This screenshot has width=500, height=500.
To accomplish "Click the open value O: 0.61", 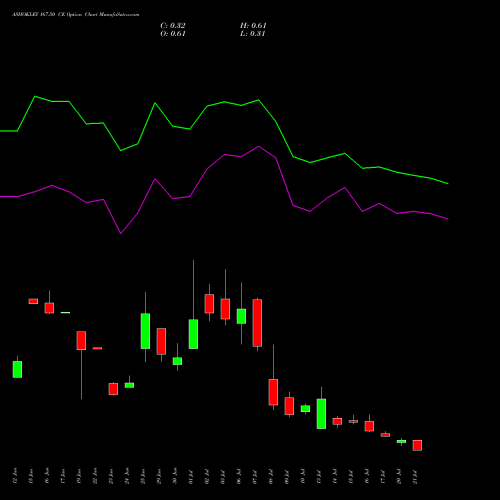I will point(173,34).
